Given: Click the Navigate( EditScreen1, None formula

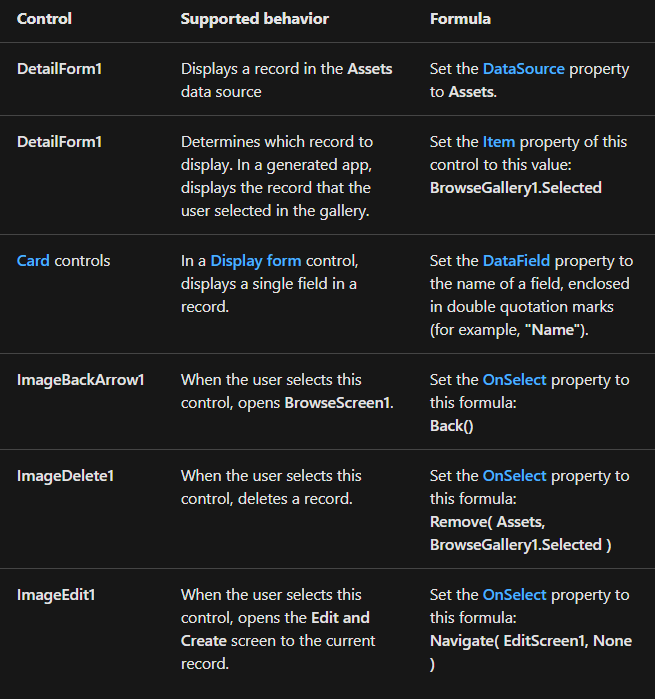Looking at the screenshot, I should click(530, 641).
